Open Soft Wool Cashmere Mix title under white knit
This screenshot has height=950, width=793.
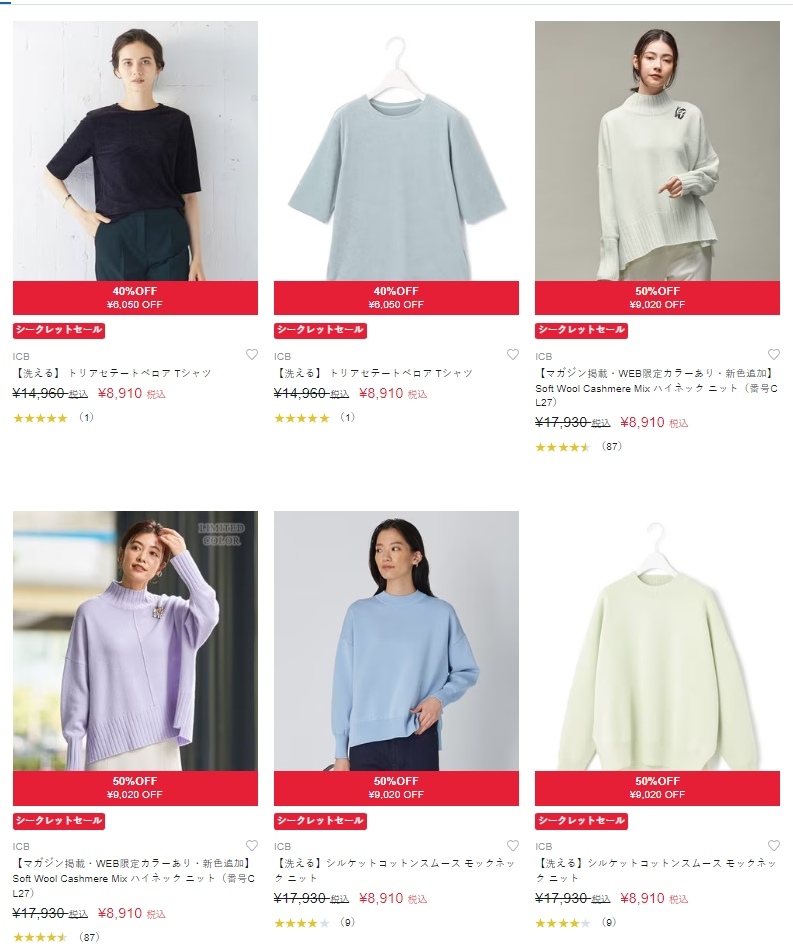point(657,388)
